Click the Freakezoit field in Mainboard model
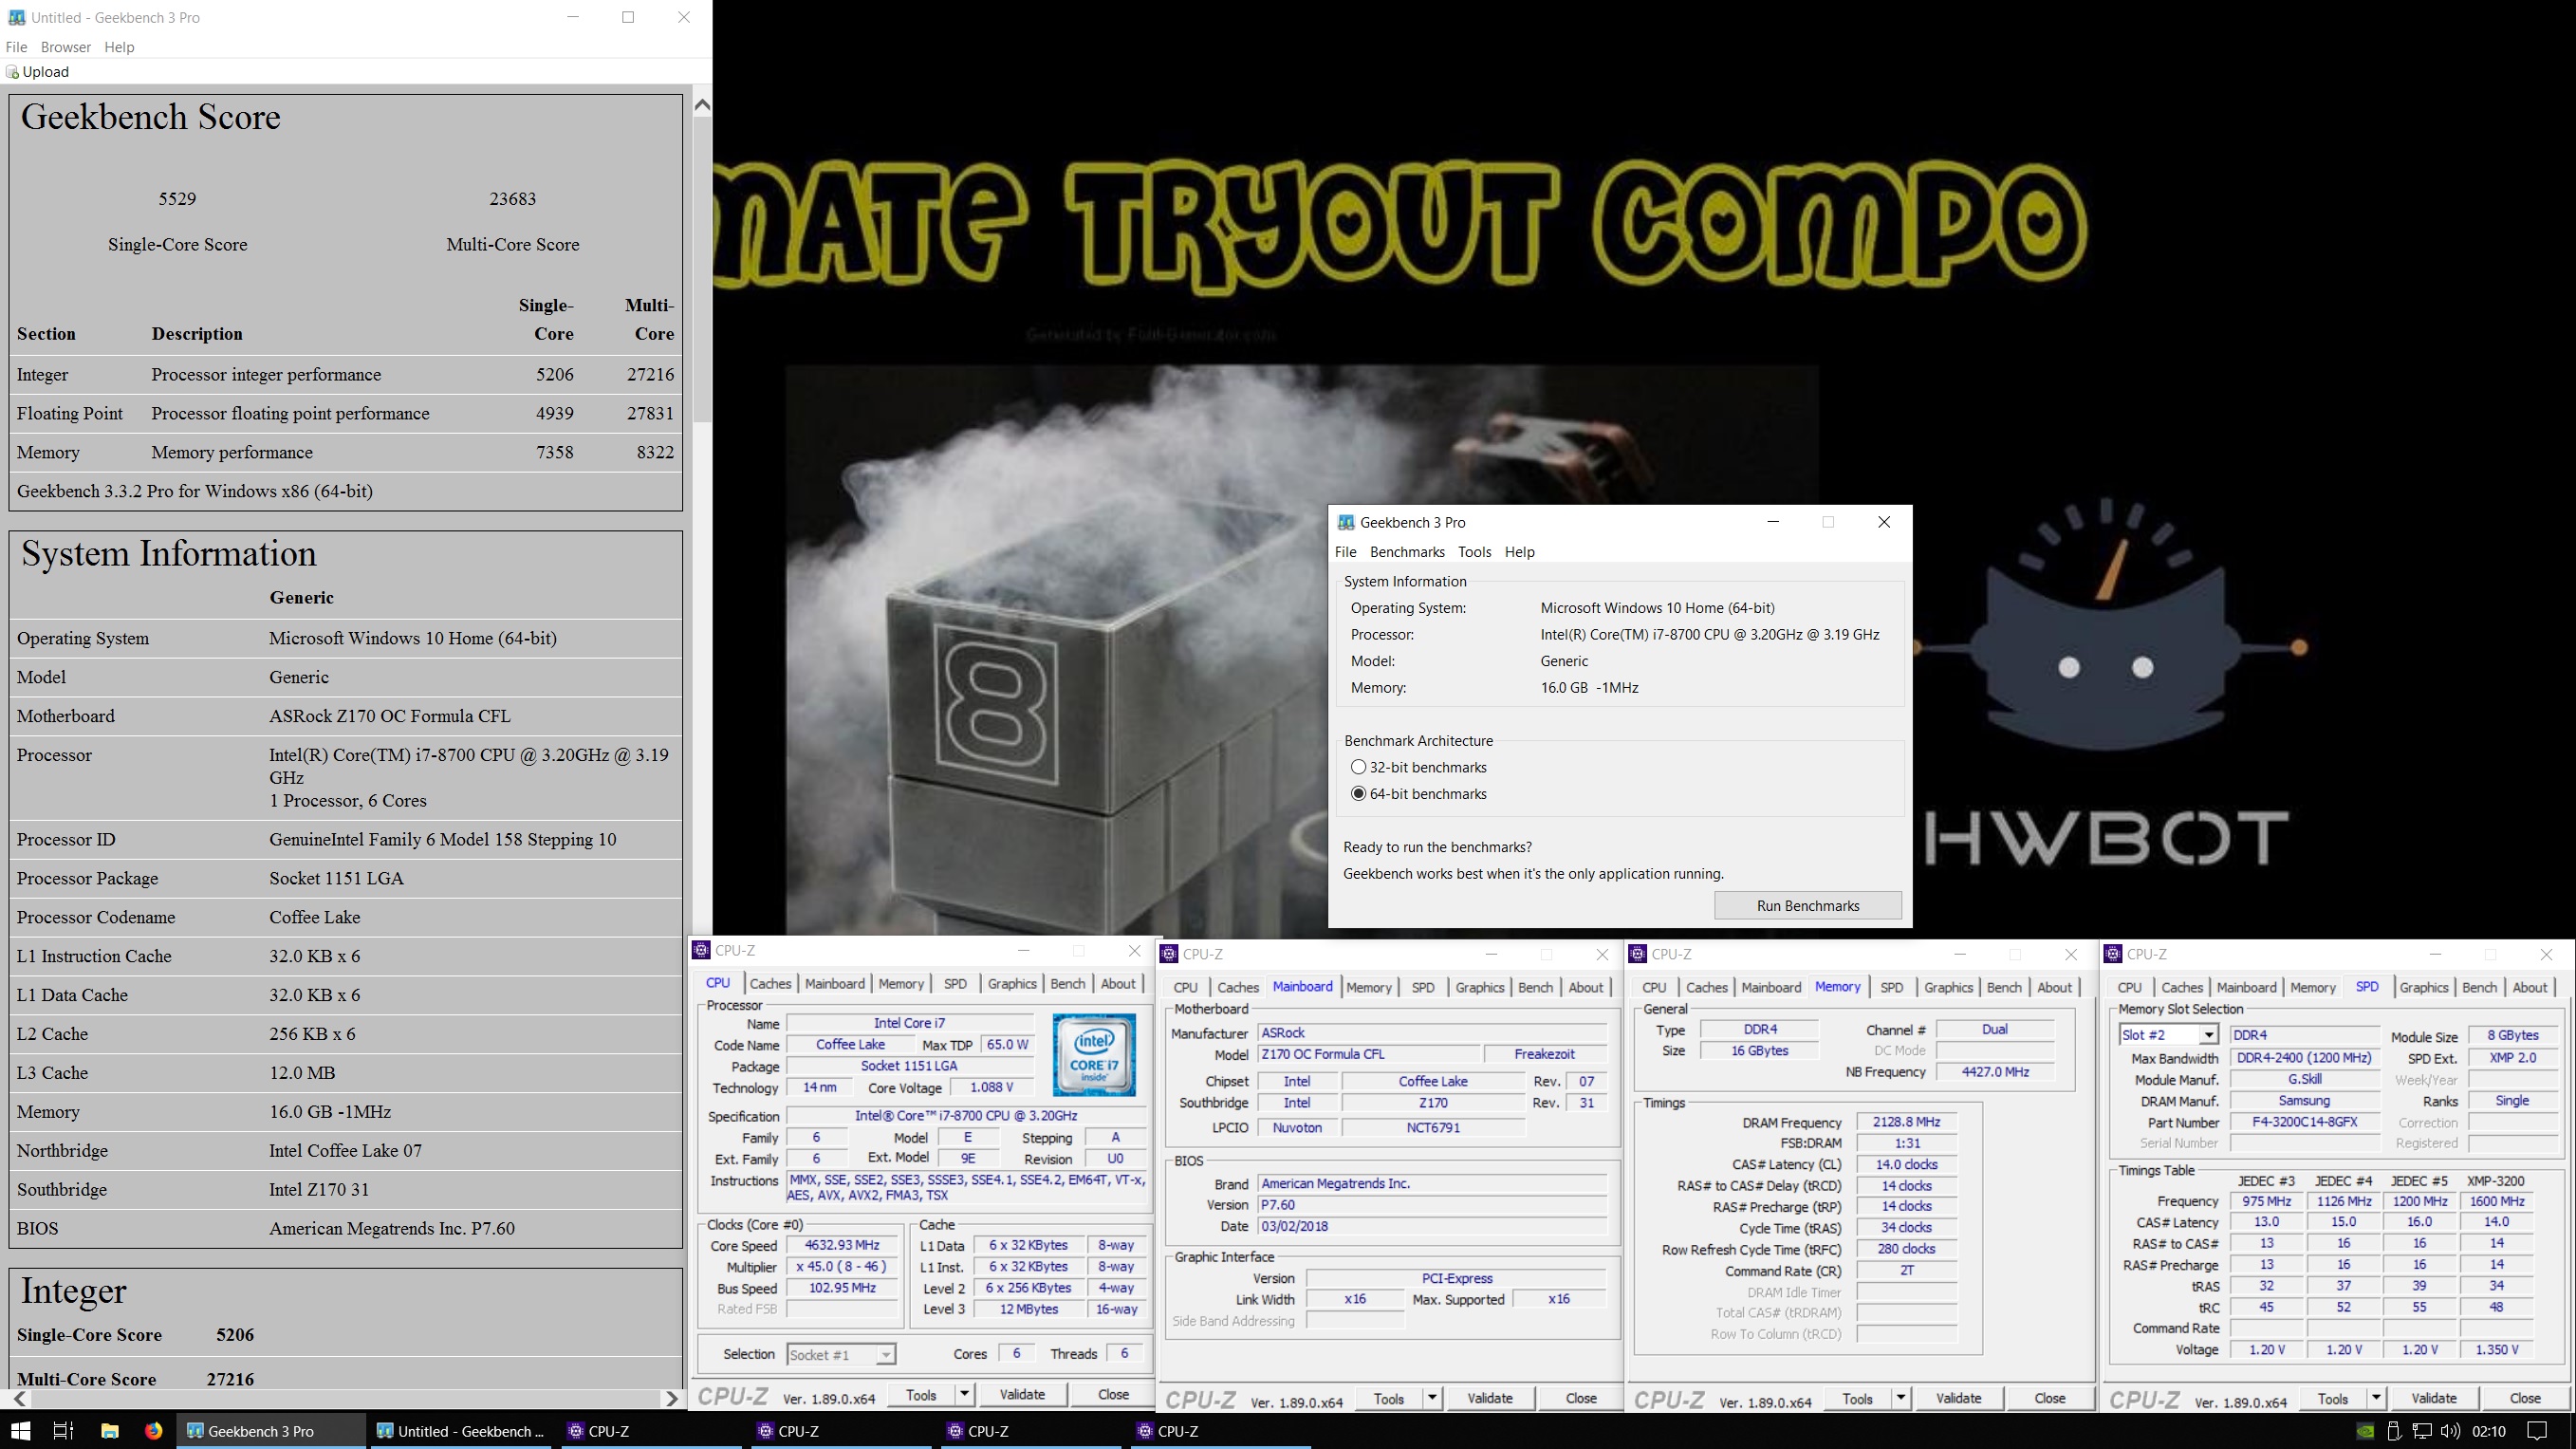The image size is (2576, 1449). click(x=1544, y=1054)
